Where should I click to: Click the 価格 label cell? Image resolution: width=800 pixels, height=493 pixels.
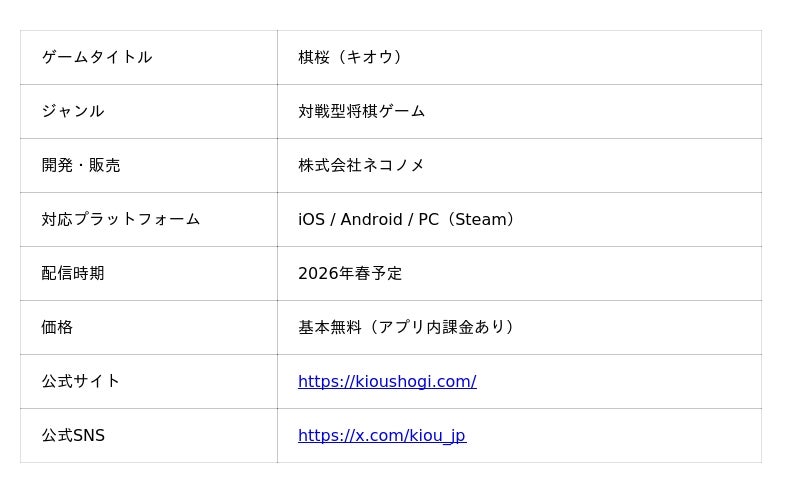click(57, 327)
